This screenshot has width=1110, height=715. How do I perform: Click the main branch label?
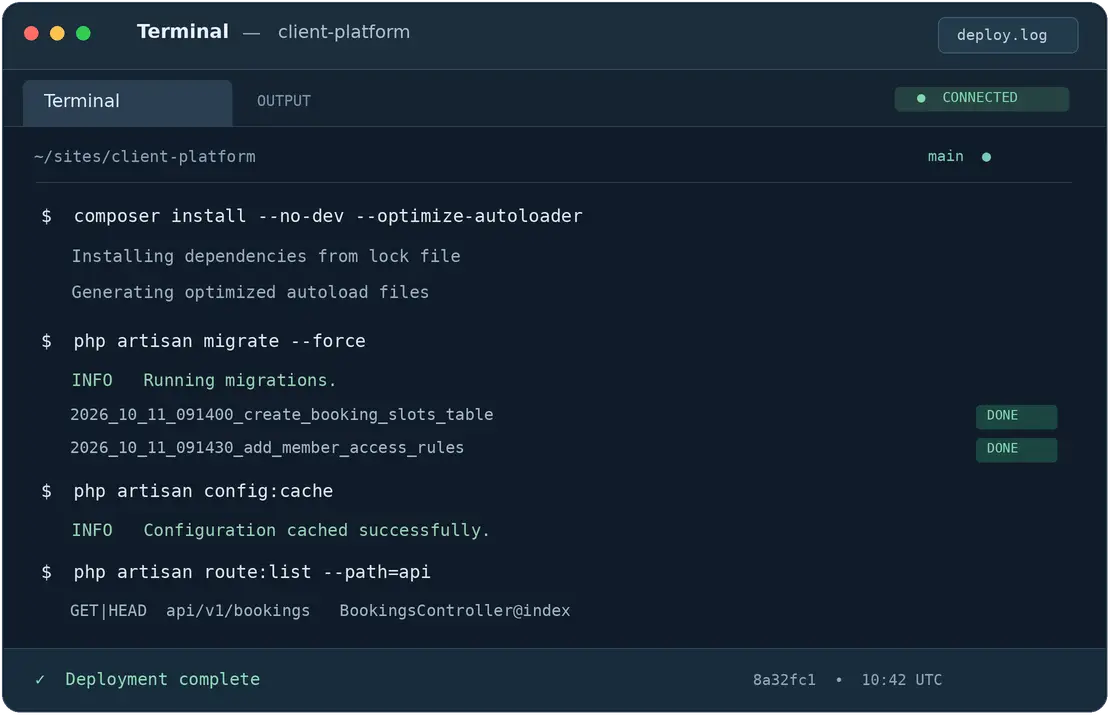pyautogui.click(x=945, y=156)
